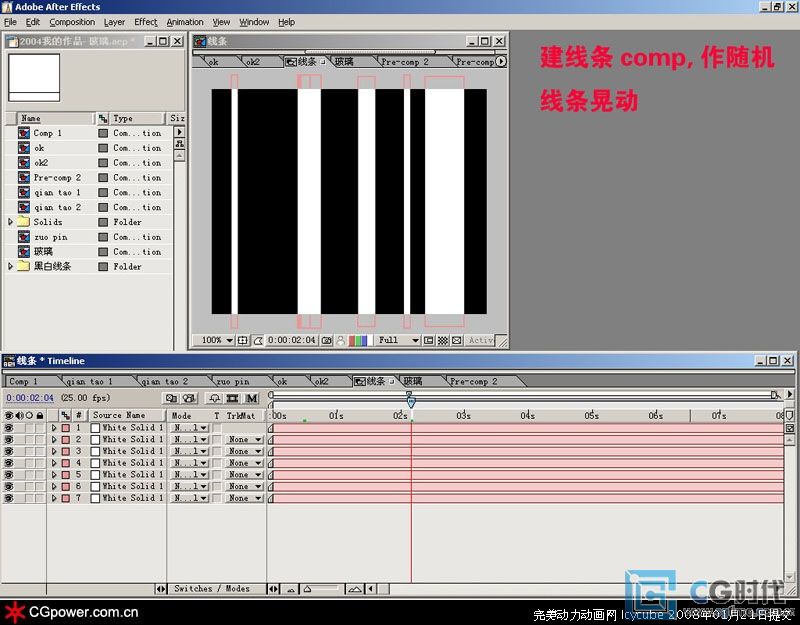Open comp viewer tab options arrow

tap(501, 61)
